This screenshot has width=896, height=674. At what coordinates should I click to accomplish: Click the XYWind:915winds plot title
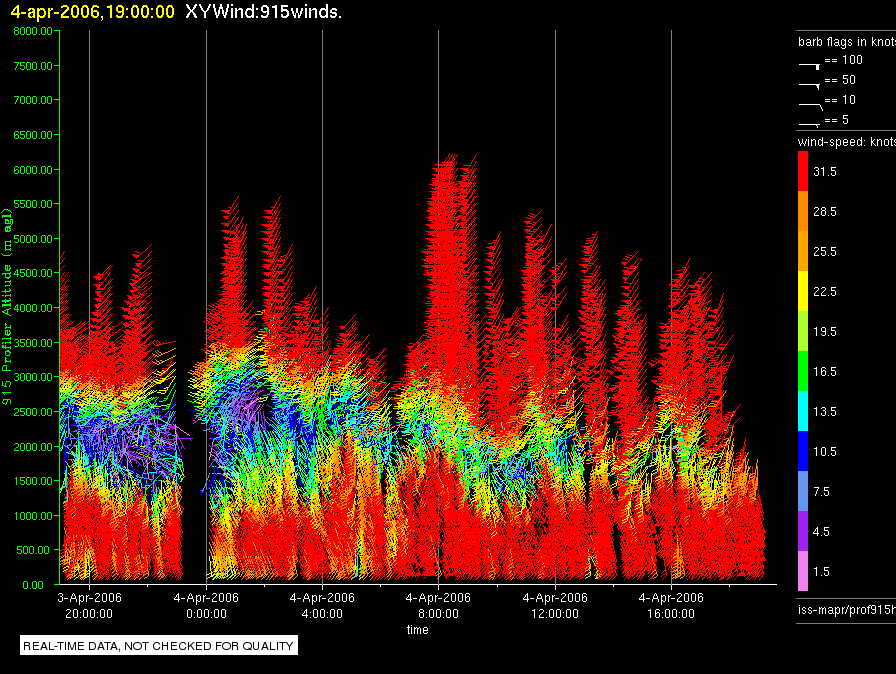(263, 11)
